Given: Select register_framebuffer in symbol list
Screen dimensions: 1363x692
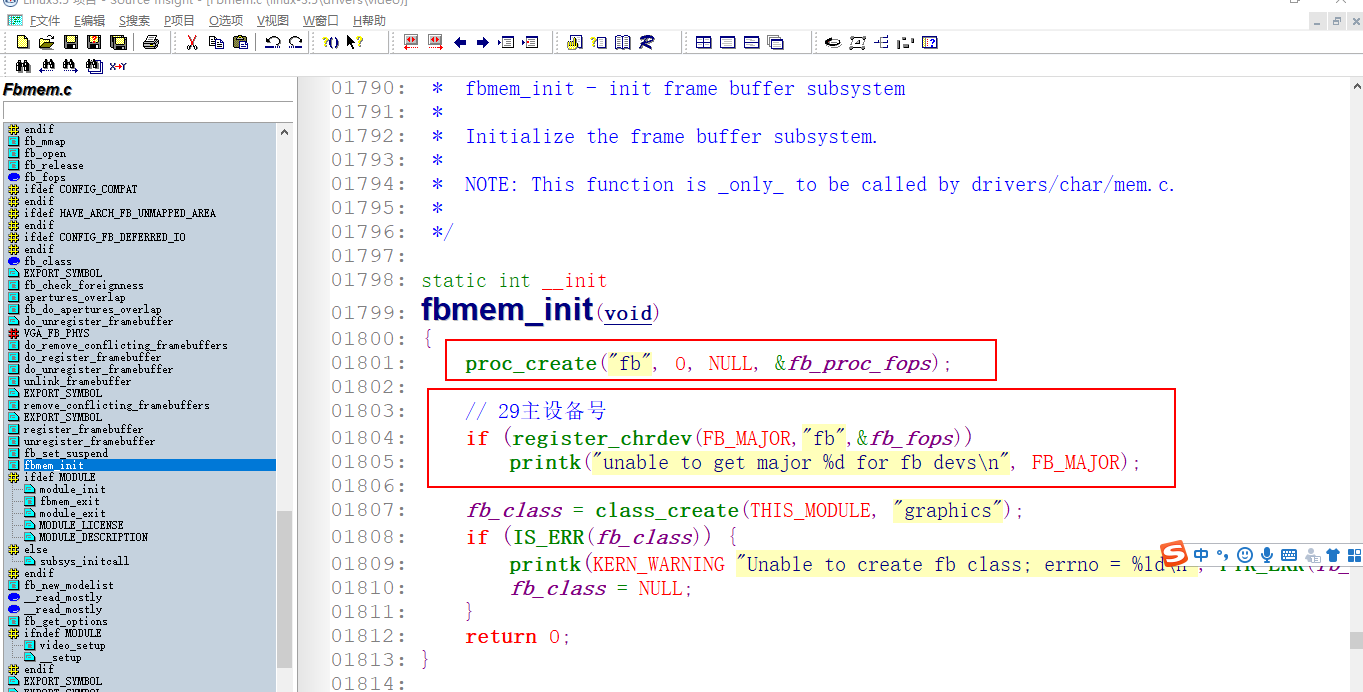Looking at the screenshot, I should click(x=83, y=429).
